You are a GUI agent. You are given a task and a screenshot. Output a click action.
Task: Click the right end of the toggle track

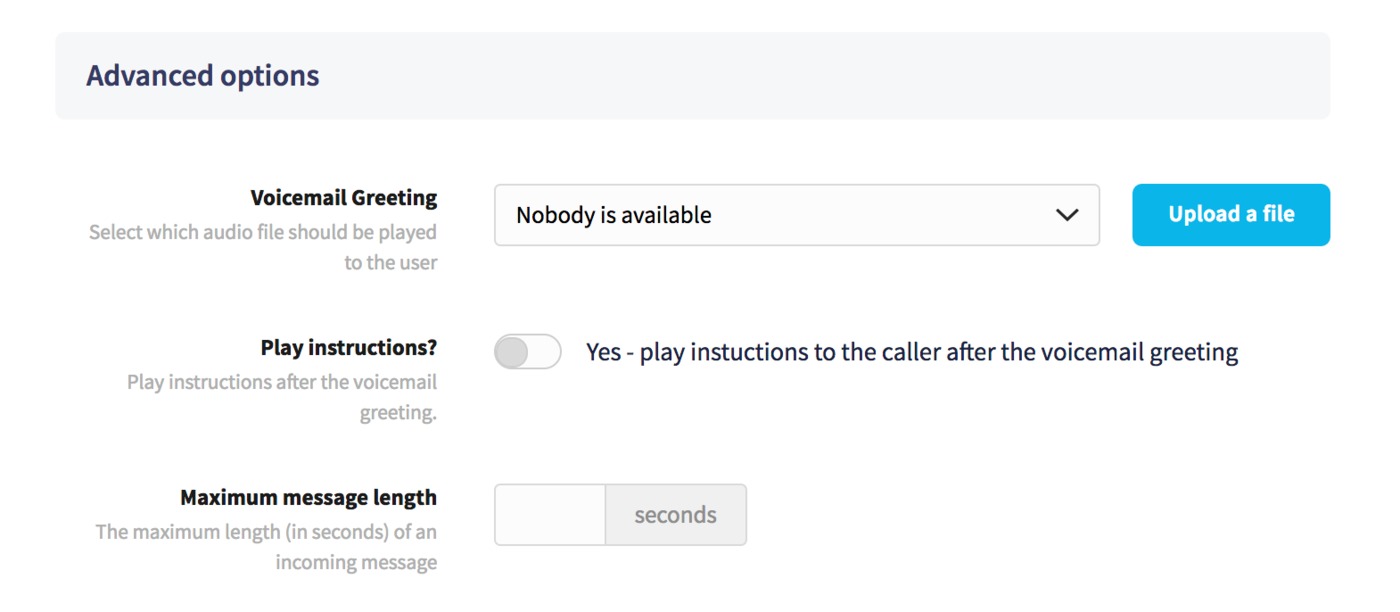pos(549,352)
